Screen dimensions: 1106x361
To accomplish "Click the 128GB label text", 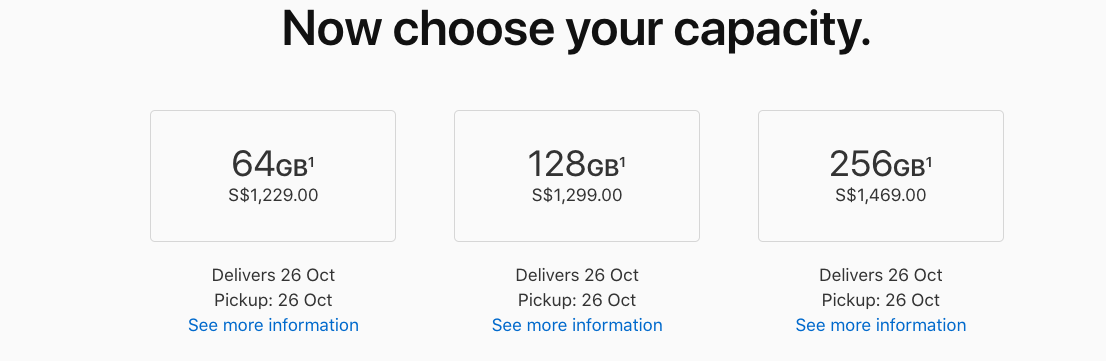I will (x=573, y=164).
